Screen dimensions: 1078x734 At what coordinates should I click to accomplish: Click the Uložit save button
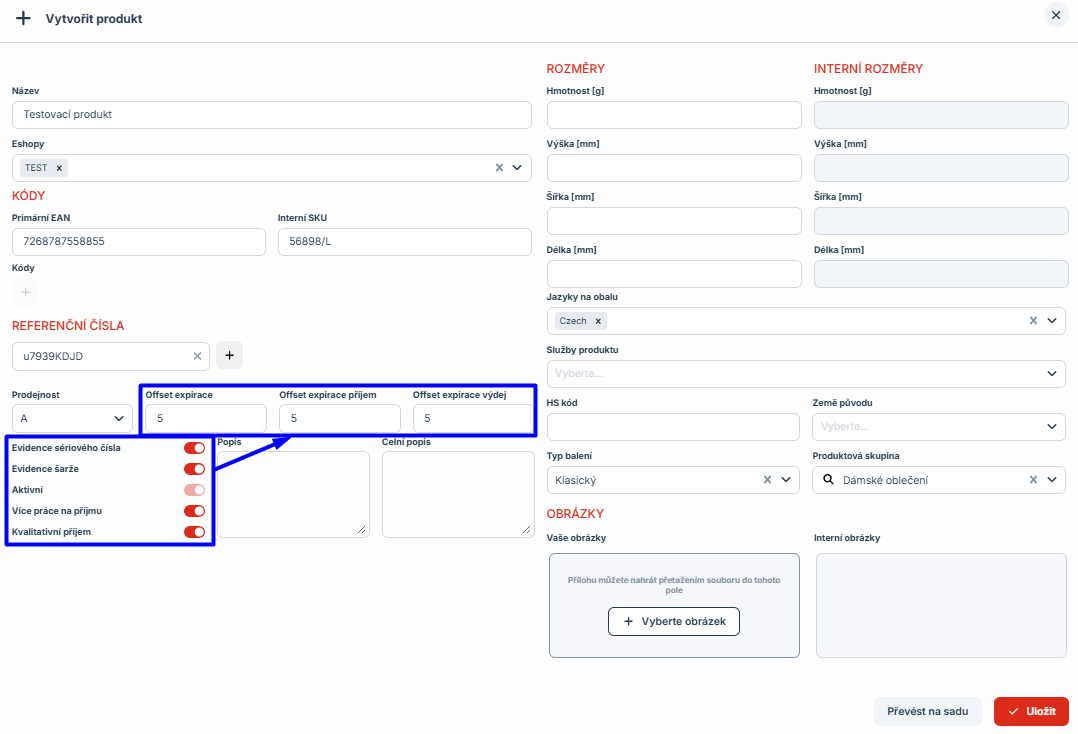pyautogui.click(x=1031, y=712)
